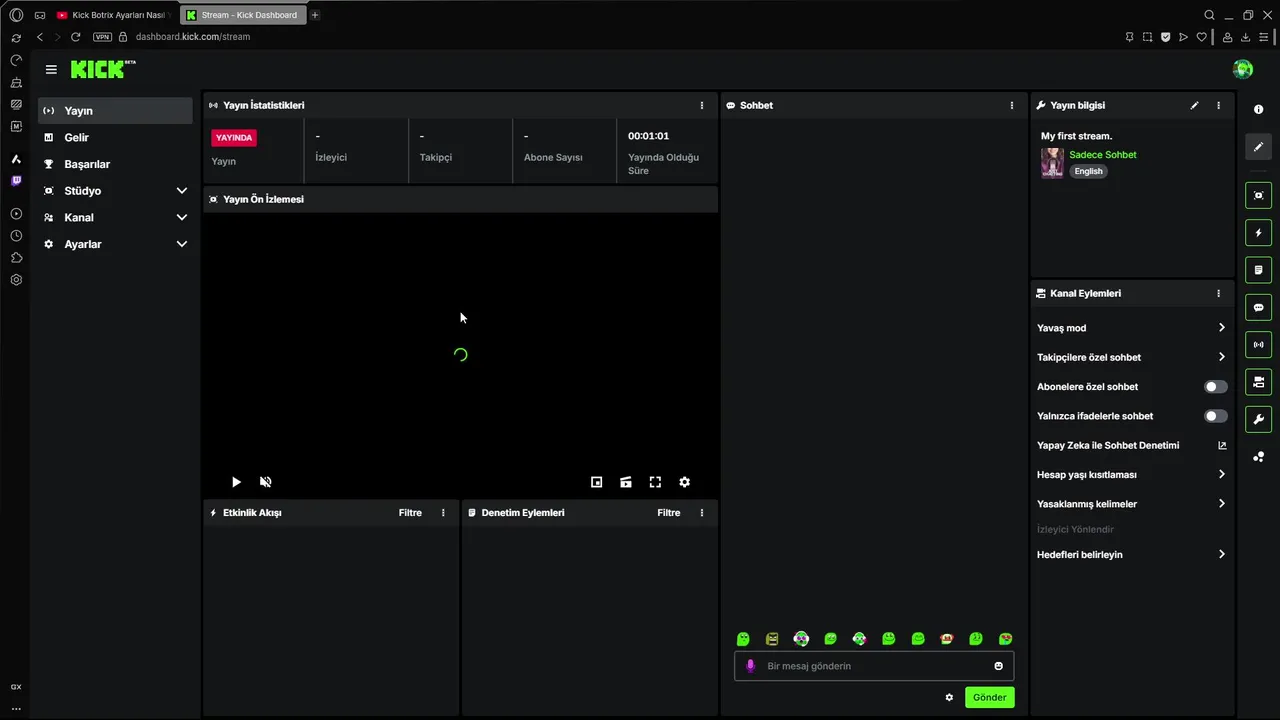This screenshot has width=1280, height=720.
Task: Toggle the wrench stream info widget icon
Action: click(1258, 419)
